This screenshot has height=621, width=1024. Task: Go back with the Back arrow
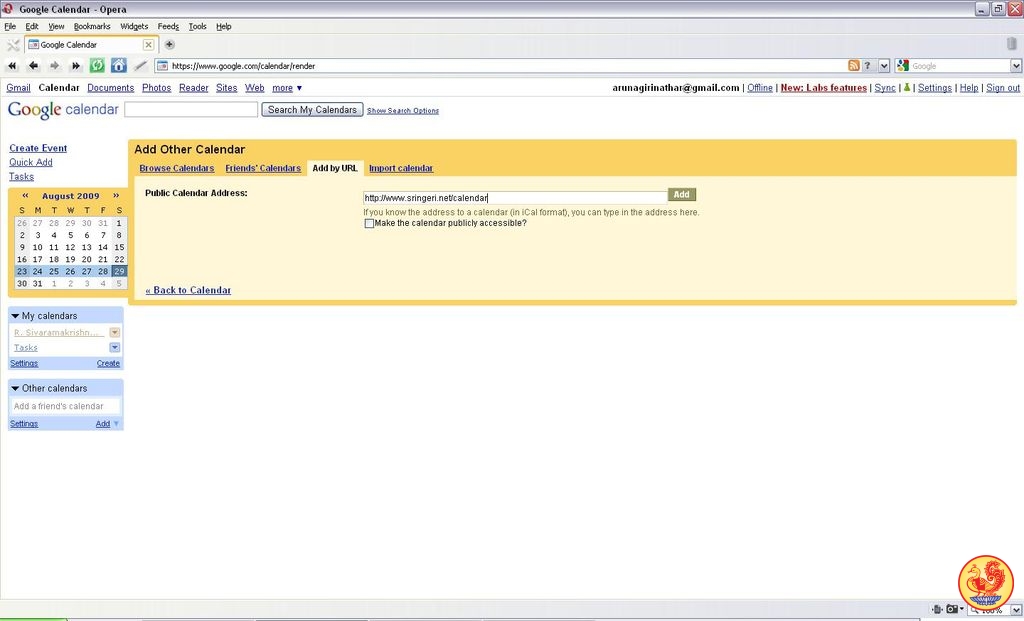[33, 65]
